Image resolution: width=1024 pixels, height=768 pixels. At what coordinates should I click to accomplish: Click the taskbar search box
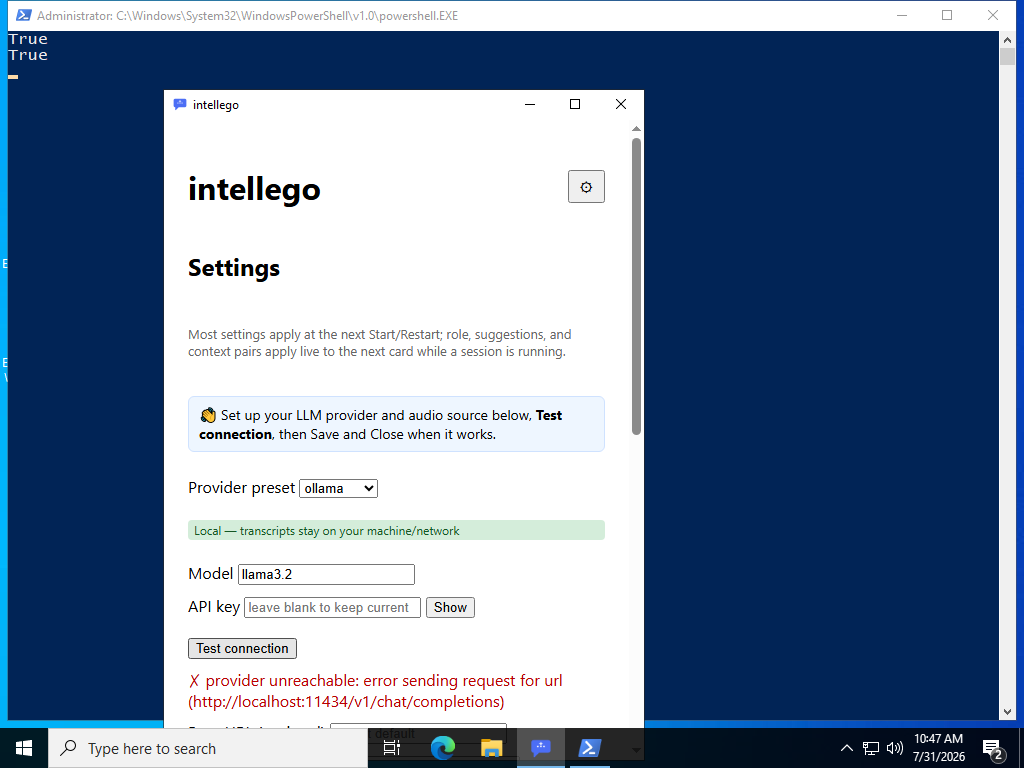(208, 748)
